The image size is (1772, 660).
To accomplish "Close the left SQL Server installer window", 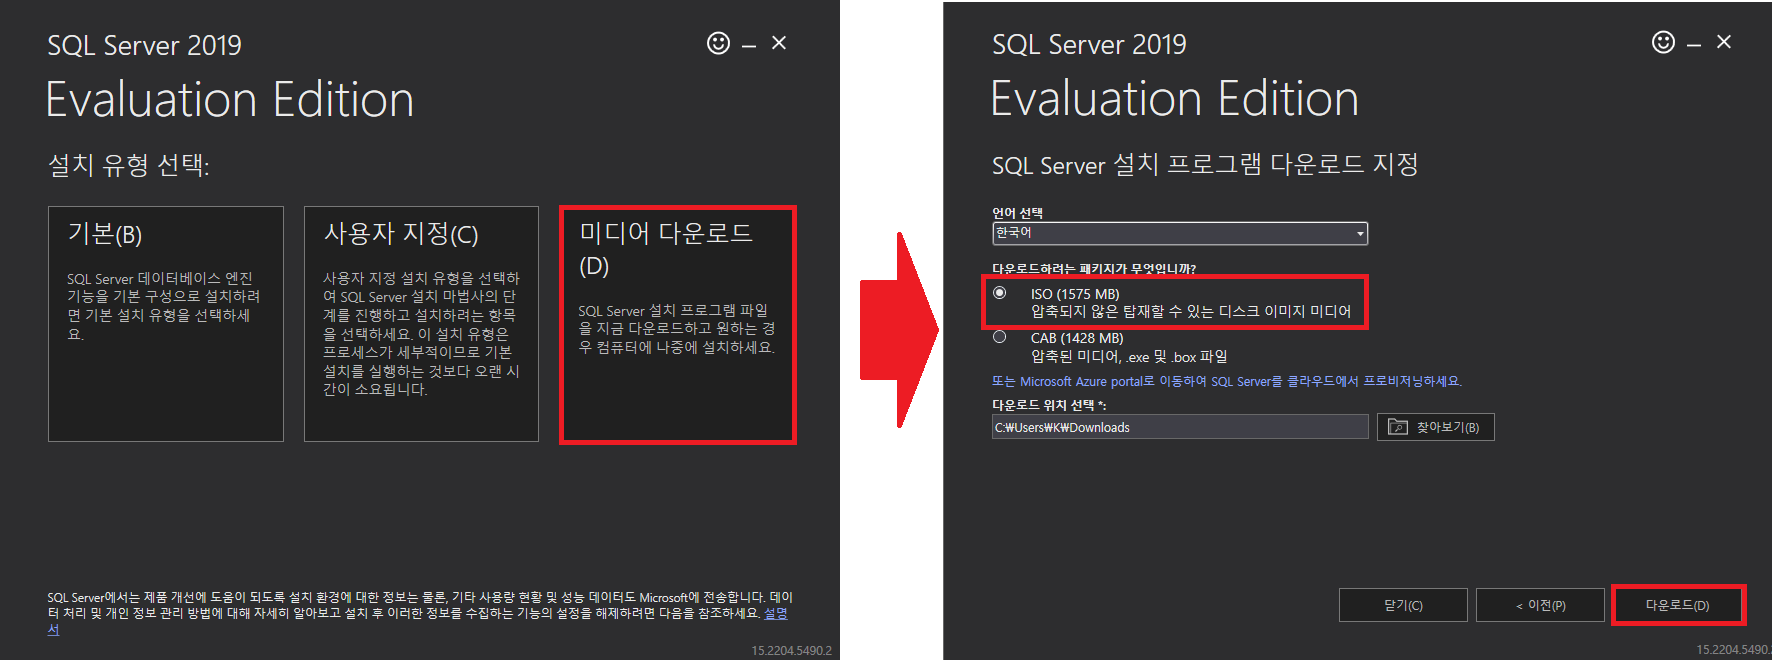I will pos(779,43).
